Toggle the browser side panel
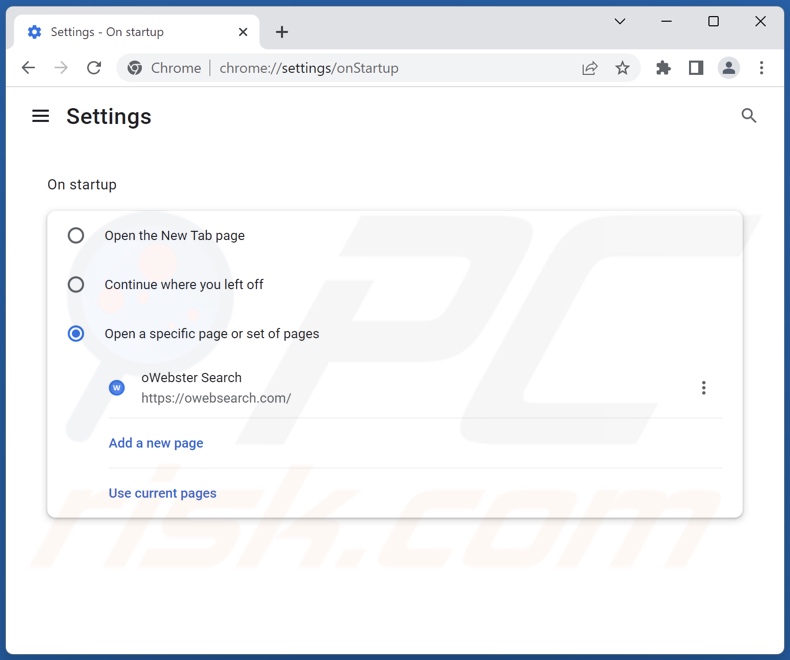 point(696,68)
